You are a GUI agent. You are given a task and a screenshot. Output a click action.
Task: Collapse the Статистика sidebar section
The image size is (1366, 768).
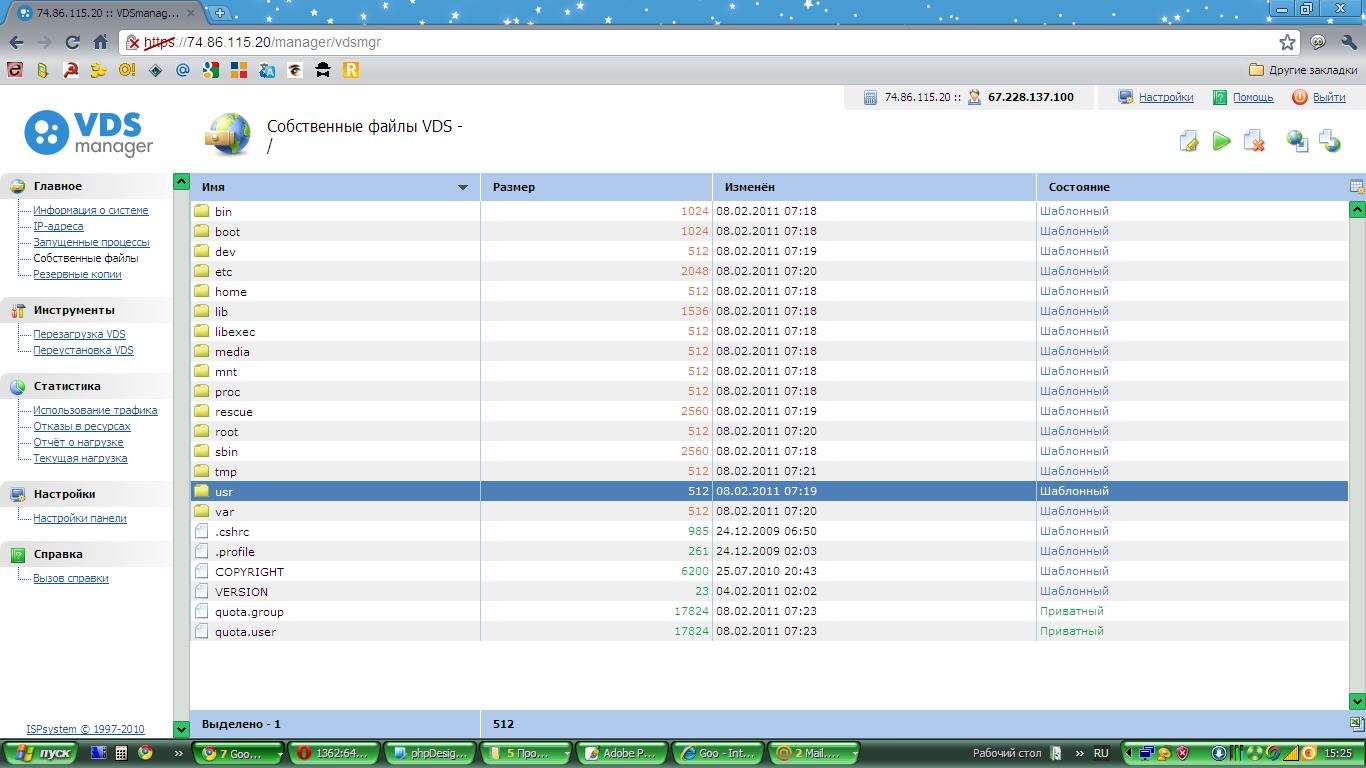66,386
